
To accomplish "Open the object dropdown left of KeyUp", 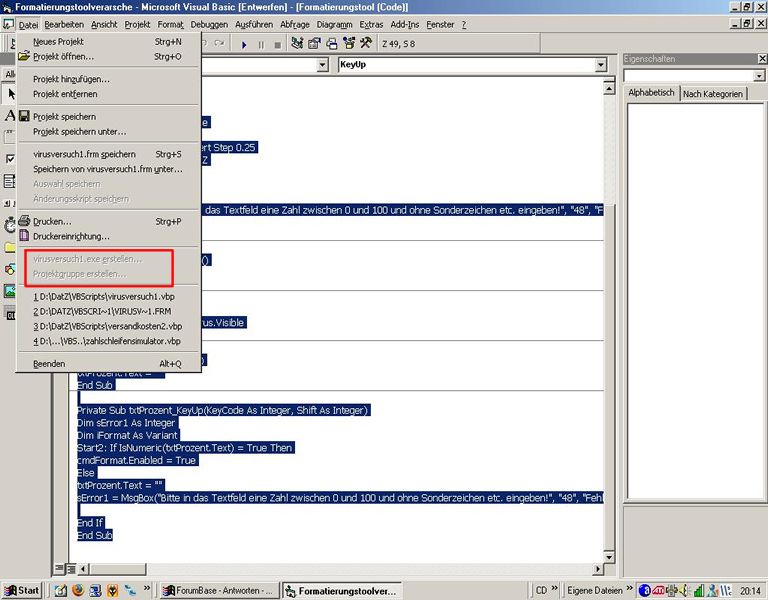I will coord(322,65).
